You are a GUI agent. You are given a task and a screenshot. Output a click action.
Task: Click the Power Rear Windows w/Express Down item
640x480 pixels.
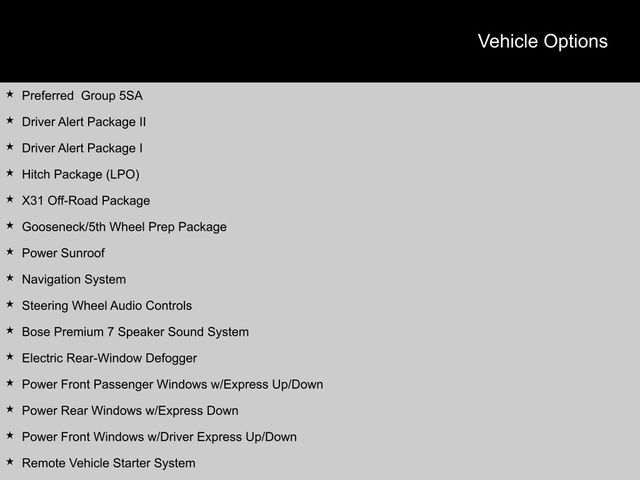click(x=130, y=411)
